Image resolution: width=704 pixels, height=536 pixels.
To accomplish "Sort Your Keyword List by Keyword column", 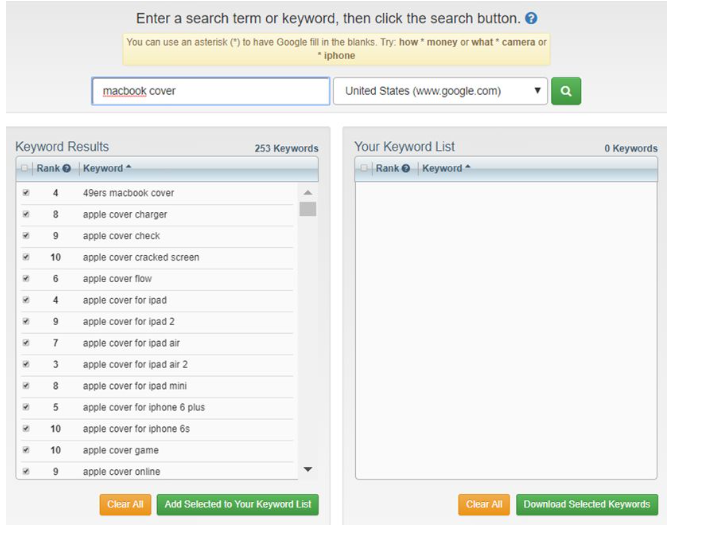I will pyautogui.click(x=446, y=168).
